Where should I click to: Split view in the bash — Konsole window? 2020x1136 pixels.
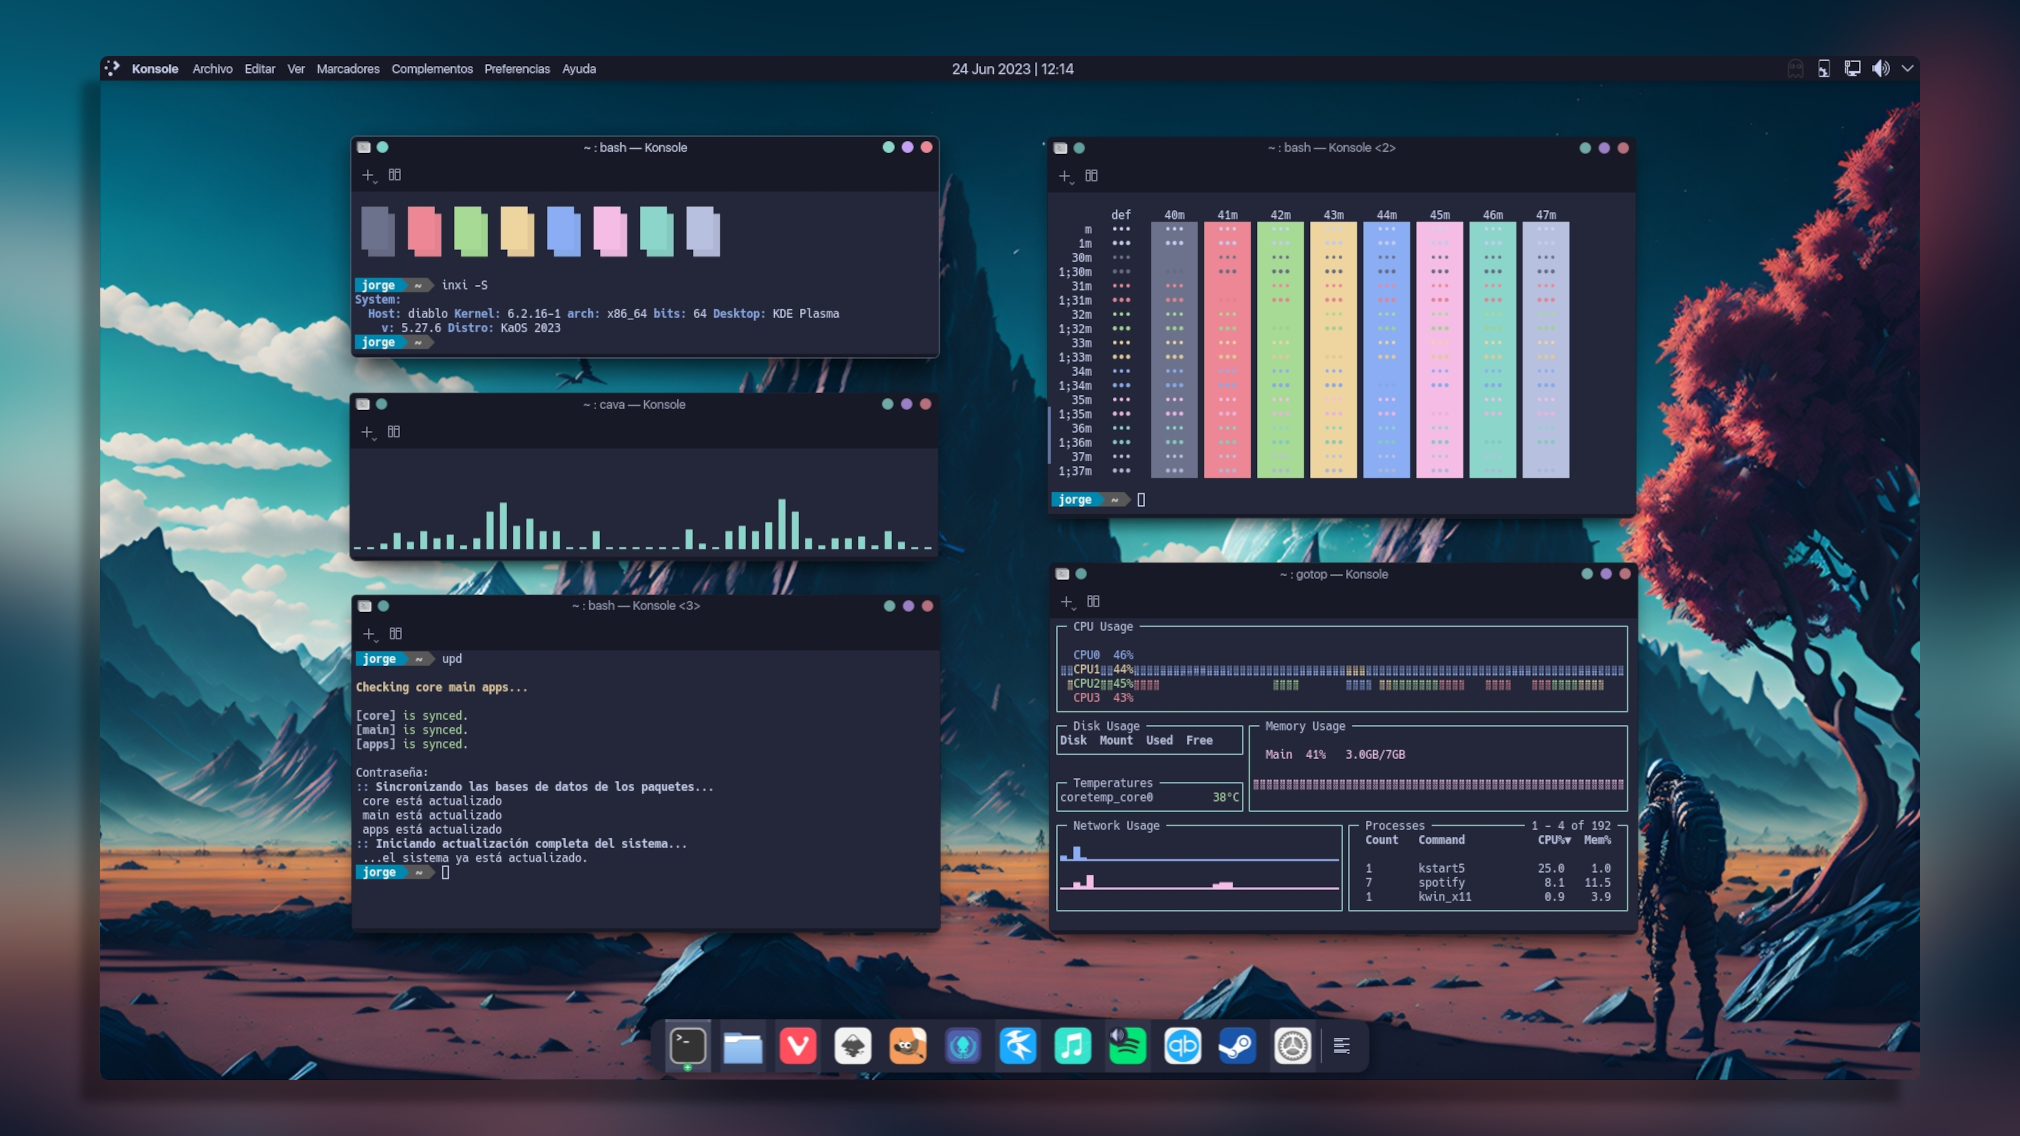tap(395, 175)
